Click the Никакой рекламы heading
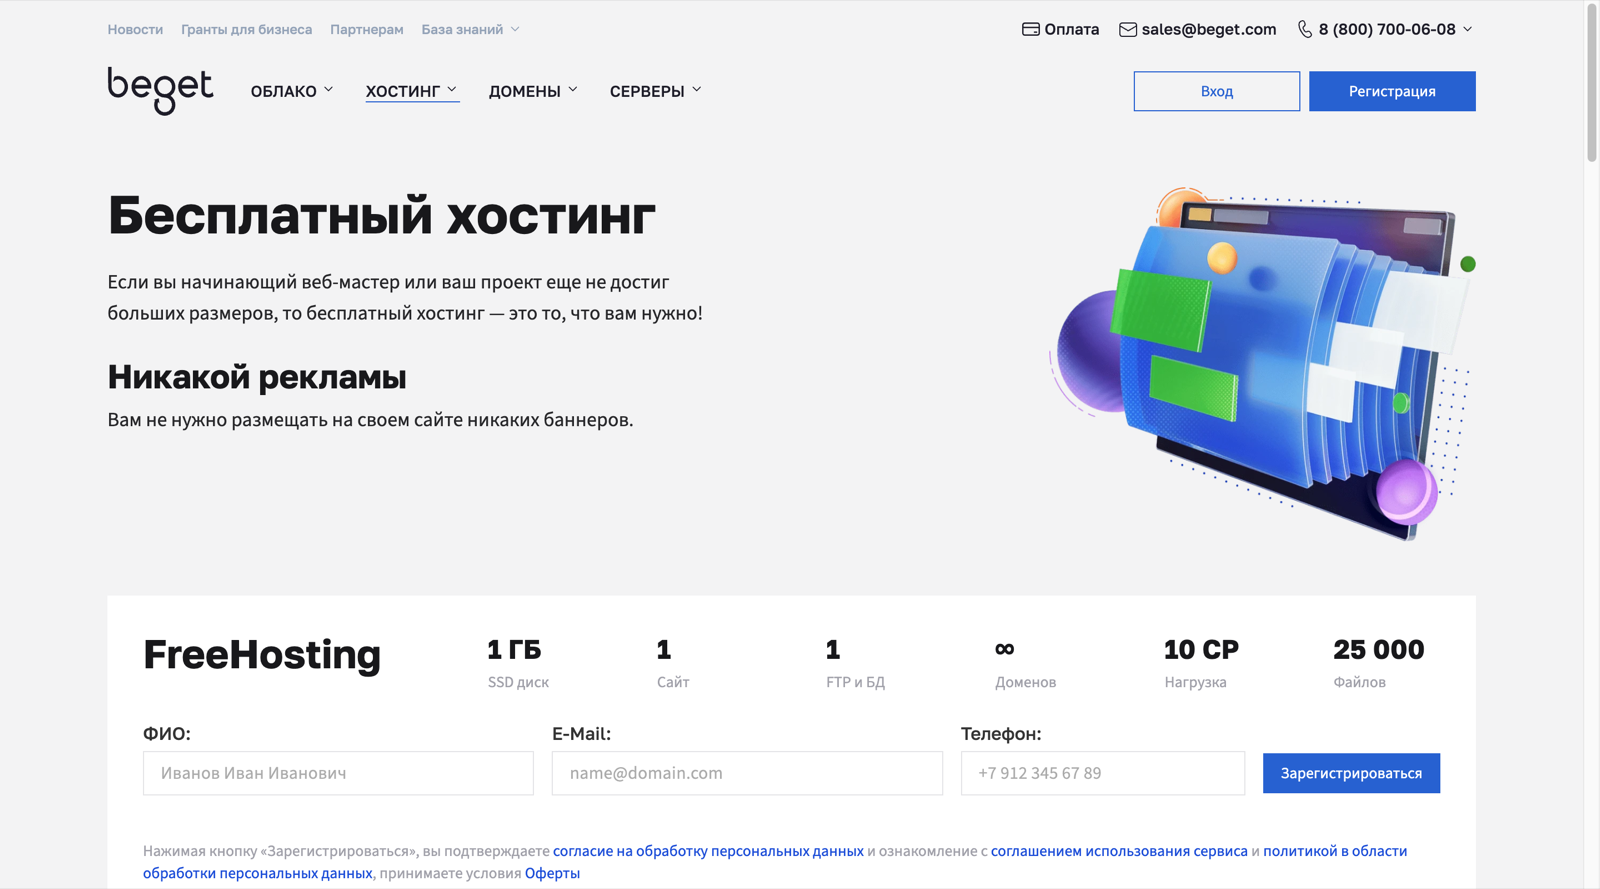1600x889 pixels. click(x=257, y=377)
